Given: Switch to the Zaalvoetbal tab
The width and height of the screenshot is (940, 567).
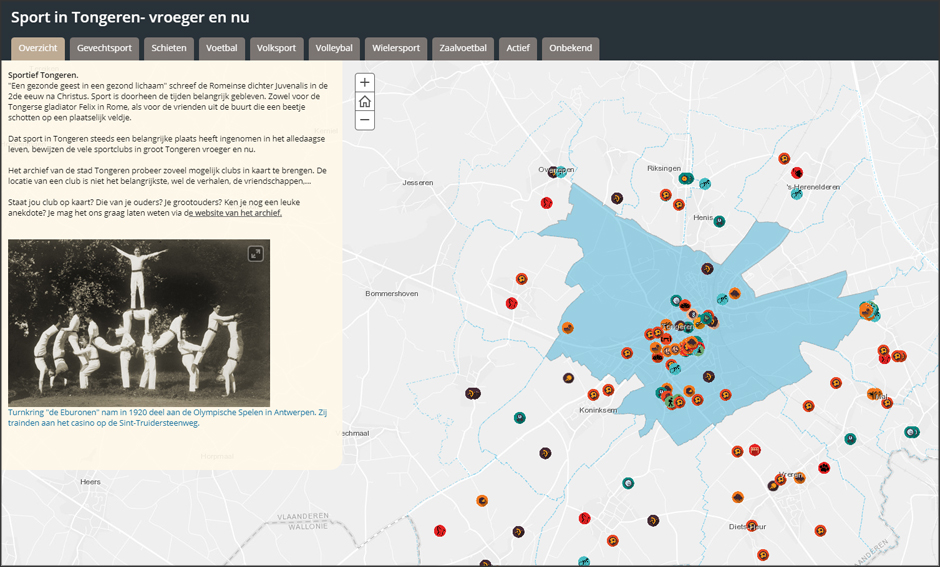Looking at the screenshot, I should 463,48.
